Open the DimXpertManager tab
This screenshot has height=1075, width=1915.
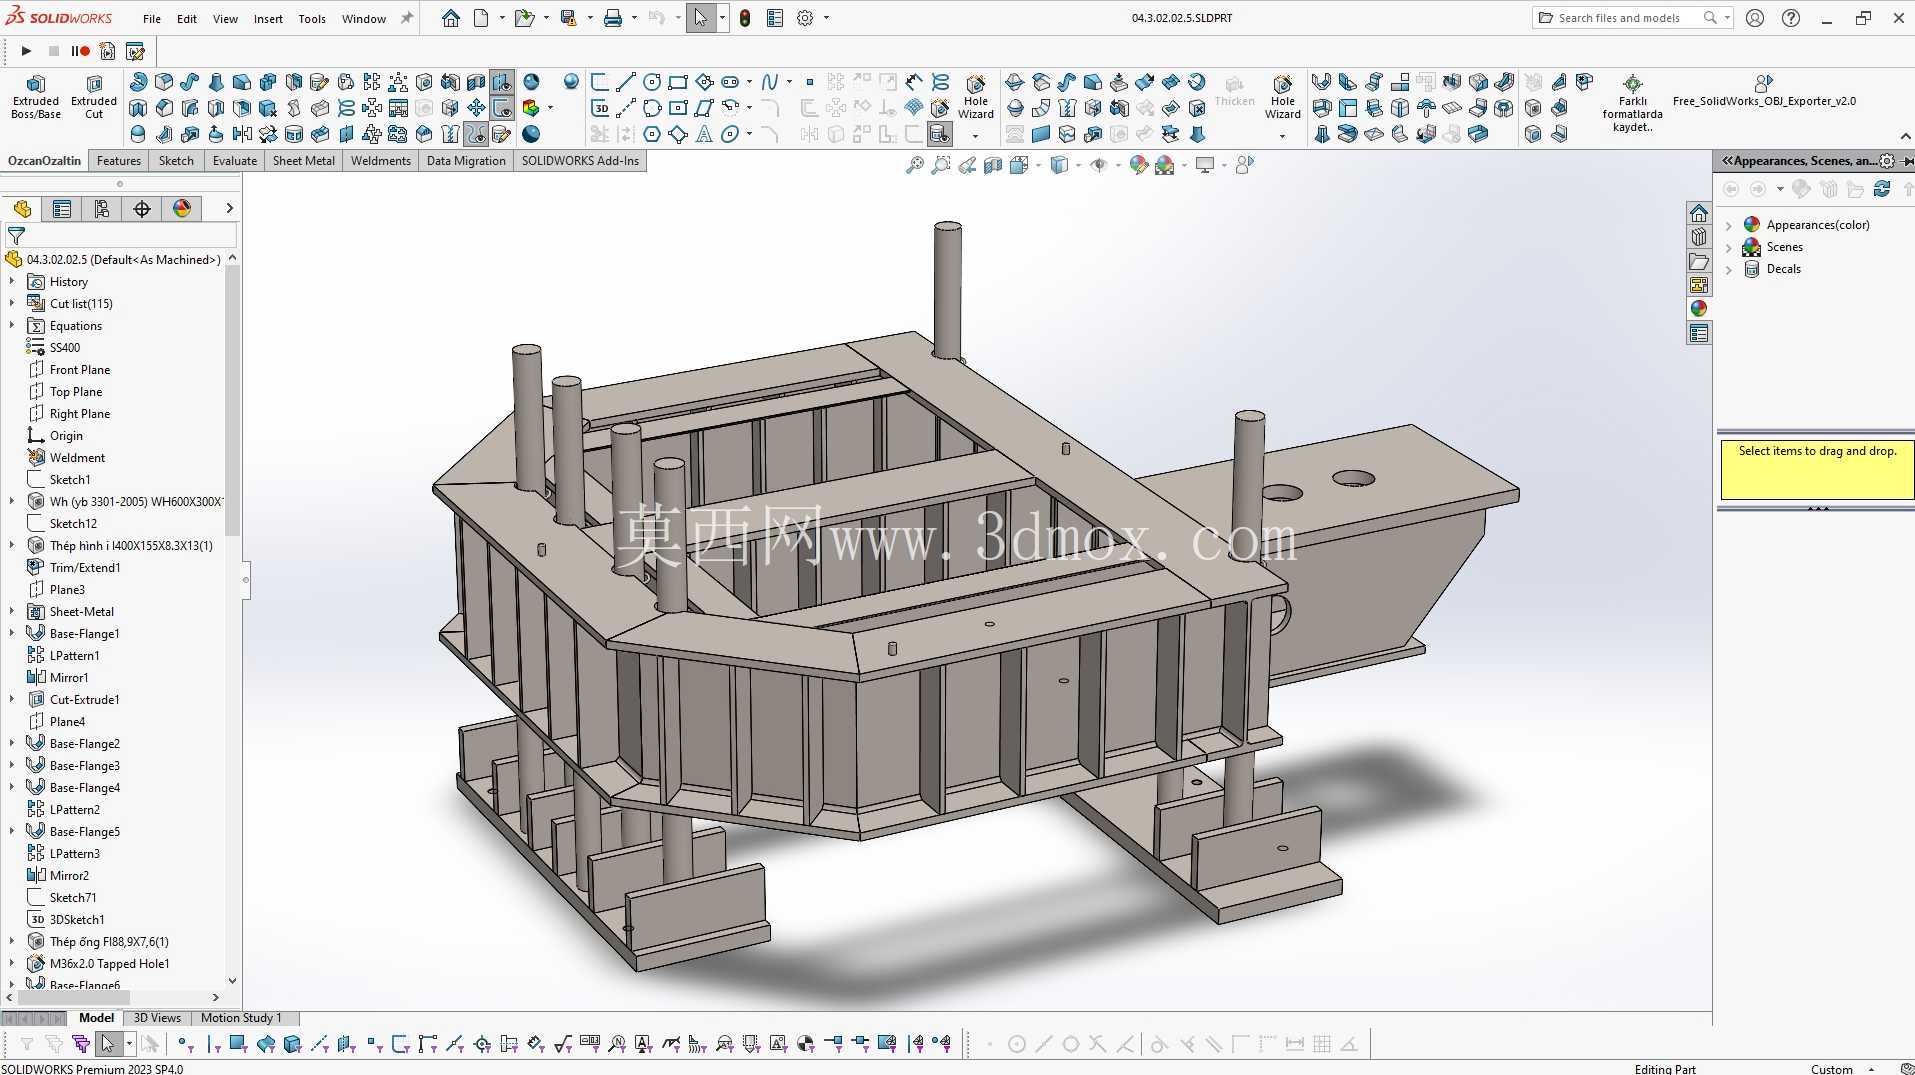coord(142,208)
